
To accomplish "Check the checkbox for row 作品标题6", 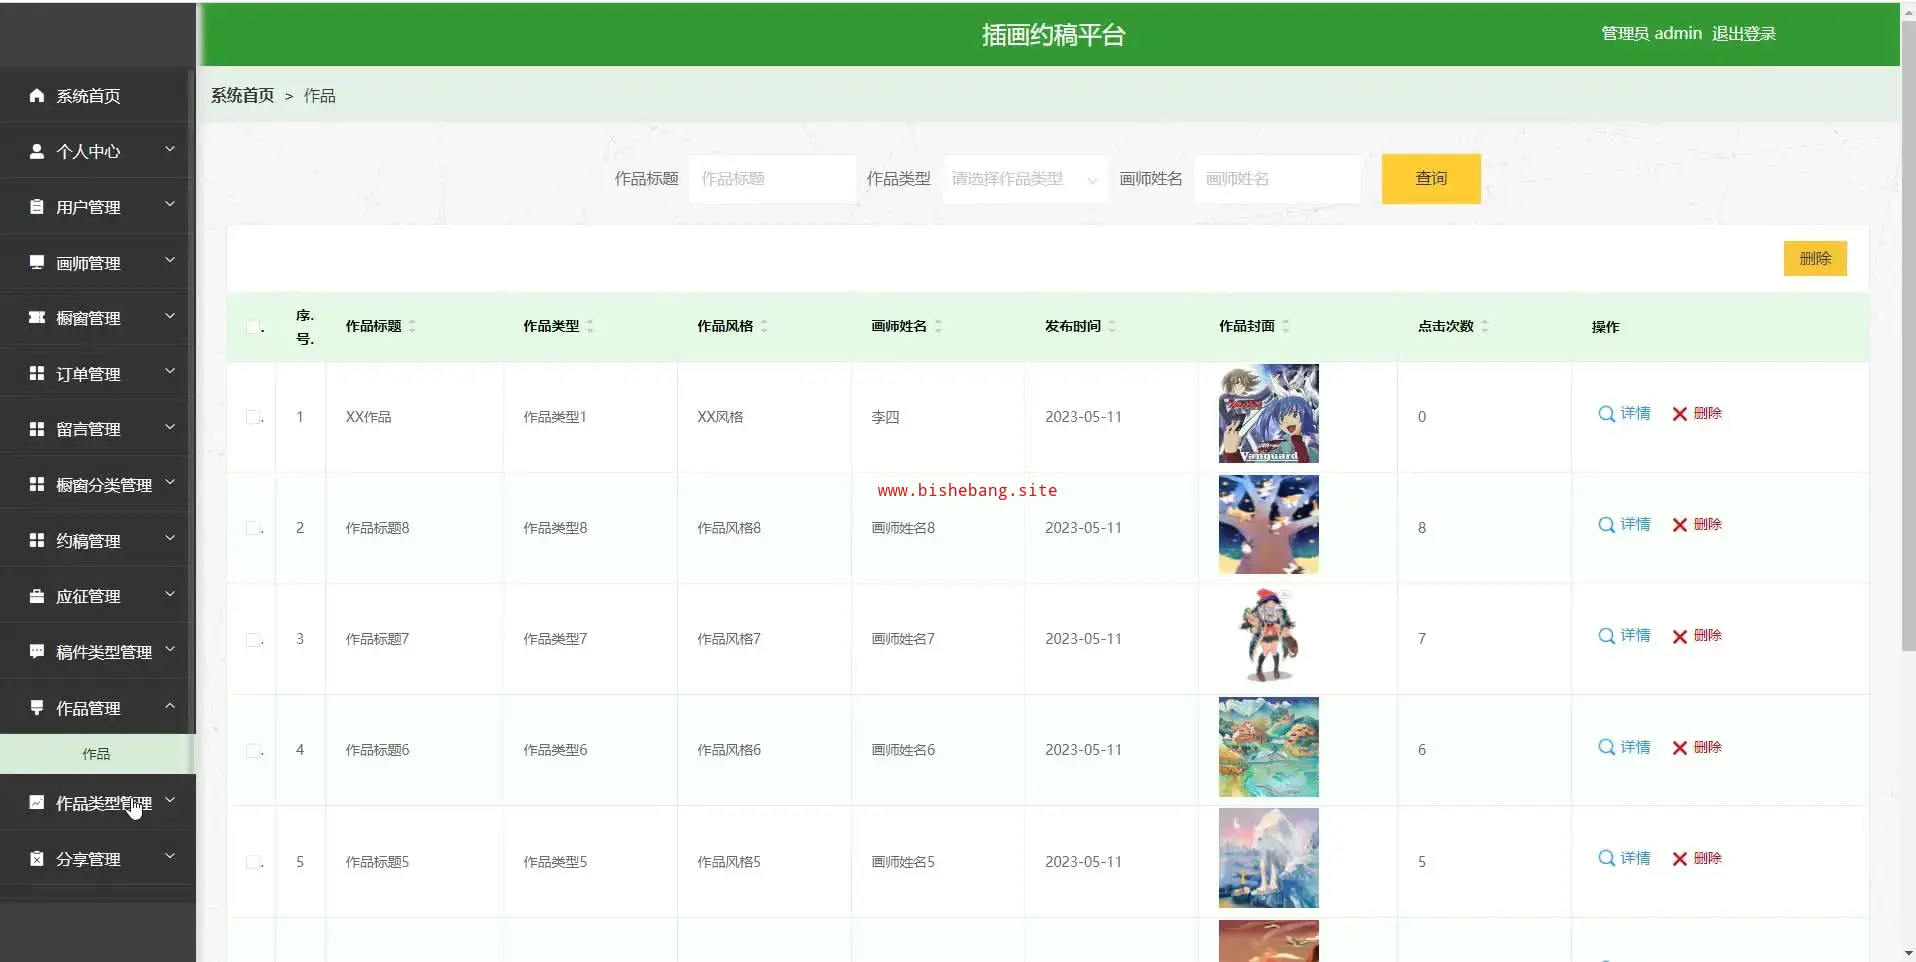I will [x=253, y=750].
